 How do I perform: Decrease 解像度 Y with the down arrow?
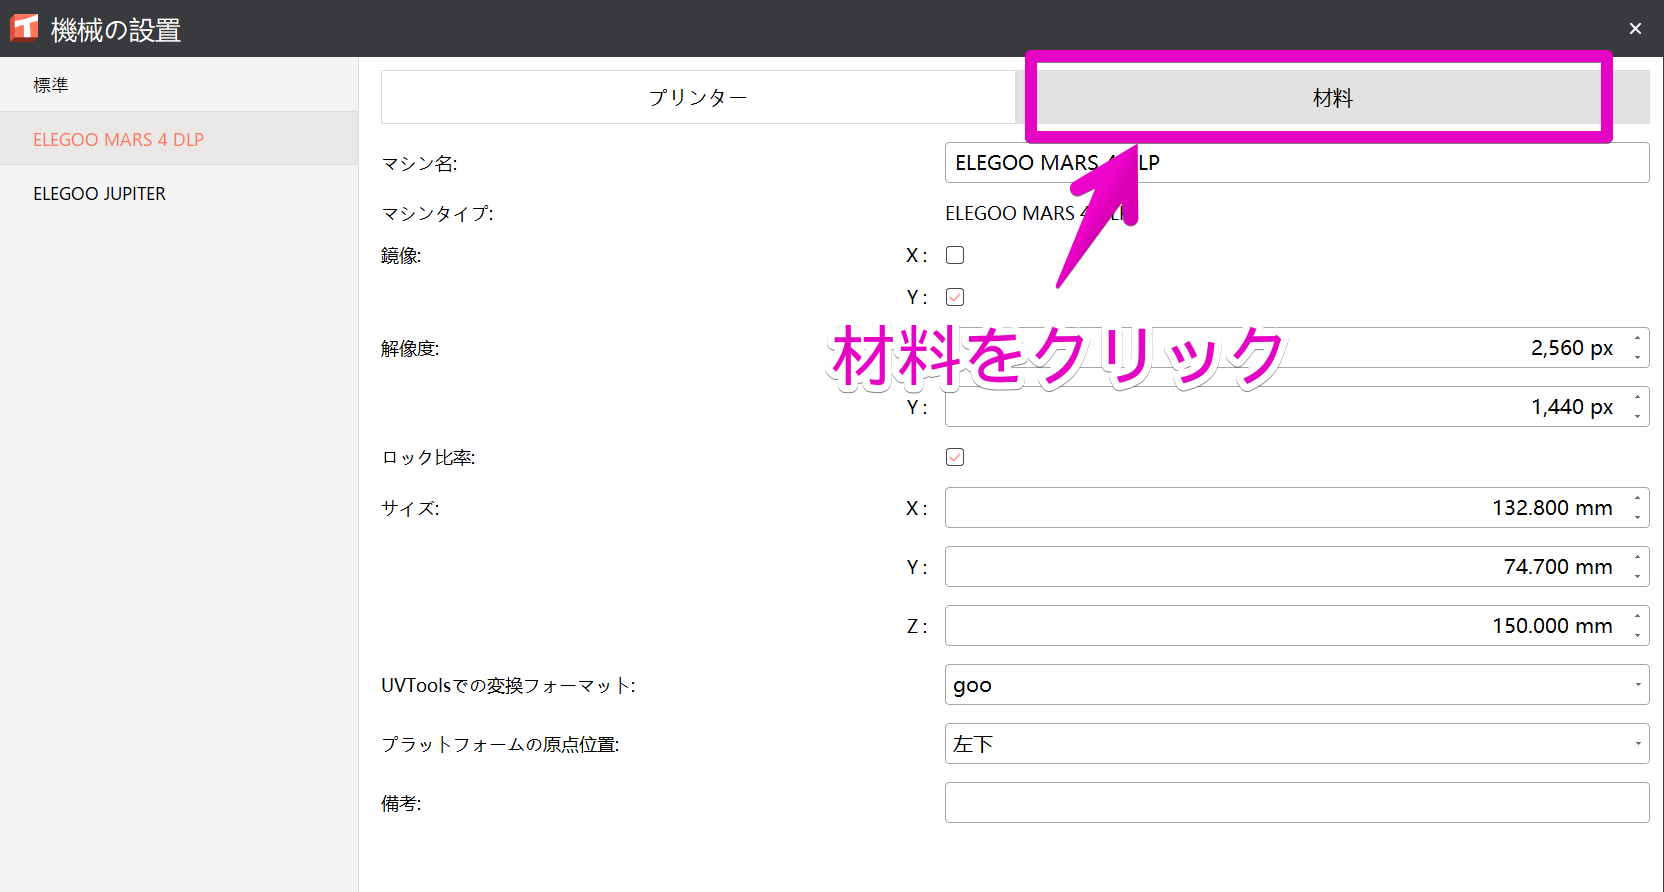tap(1637, 416)
